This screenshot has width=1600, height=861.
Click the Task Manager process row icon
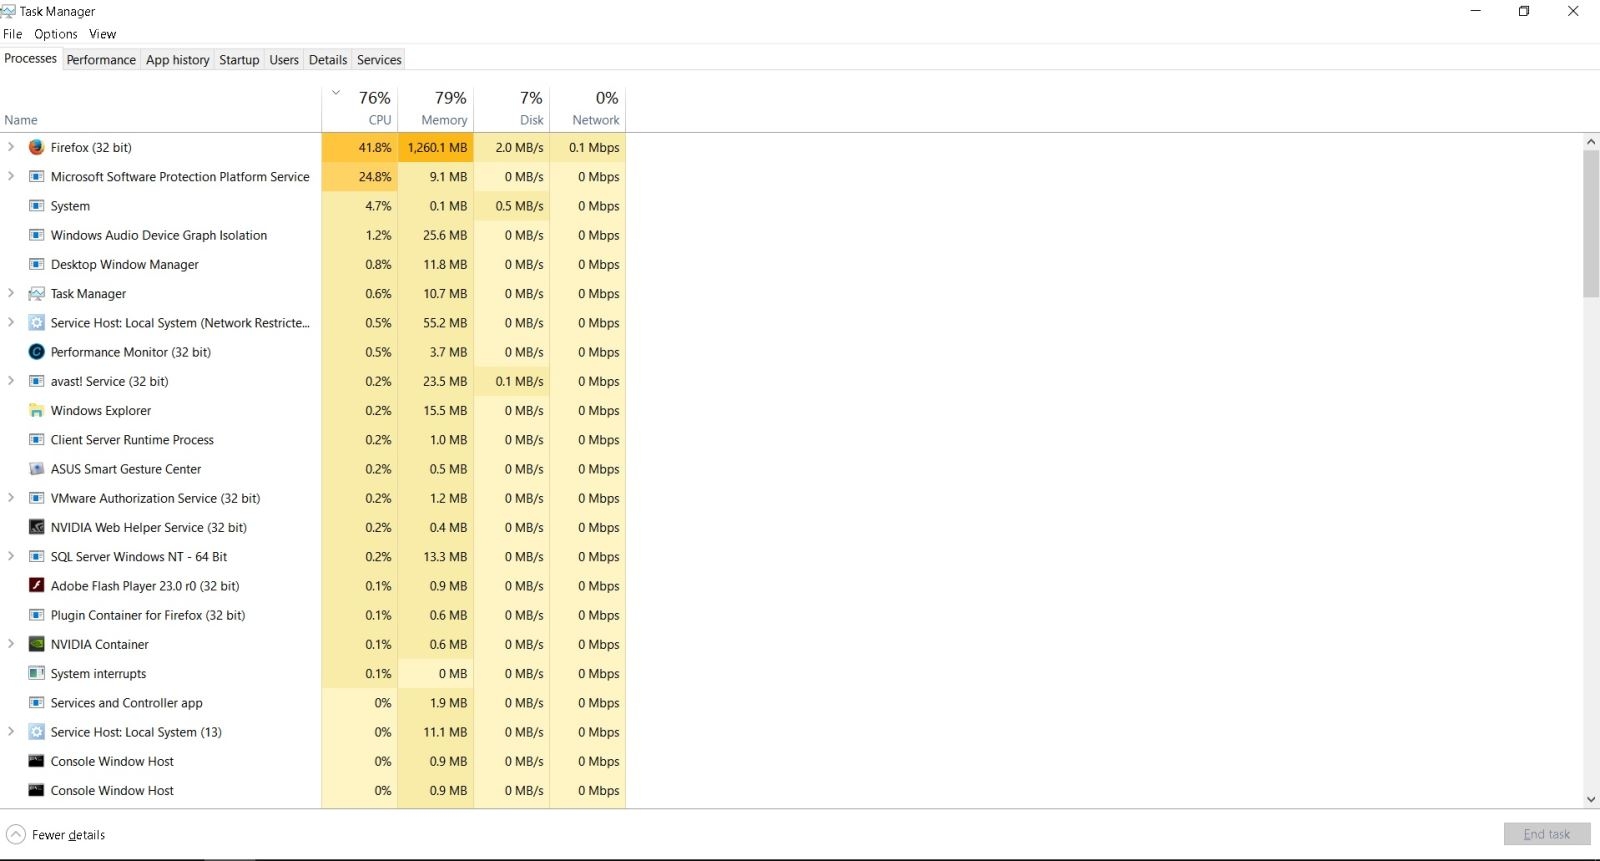click(37, 293)
